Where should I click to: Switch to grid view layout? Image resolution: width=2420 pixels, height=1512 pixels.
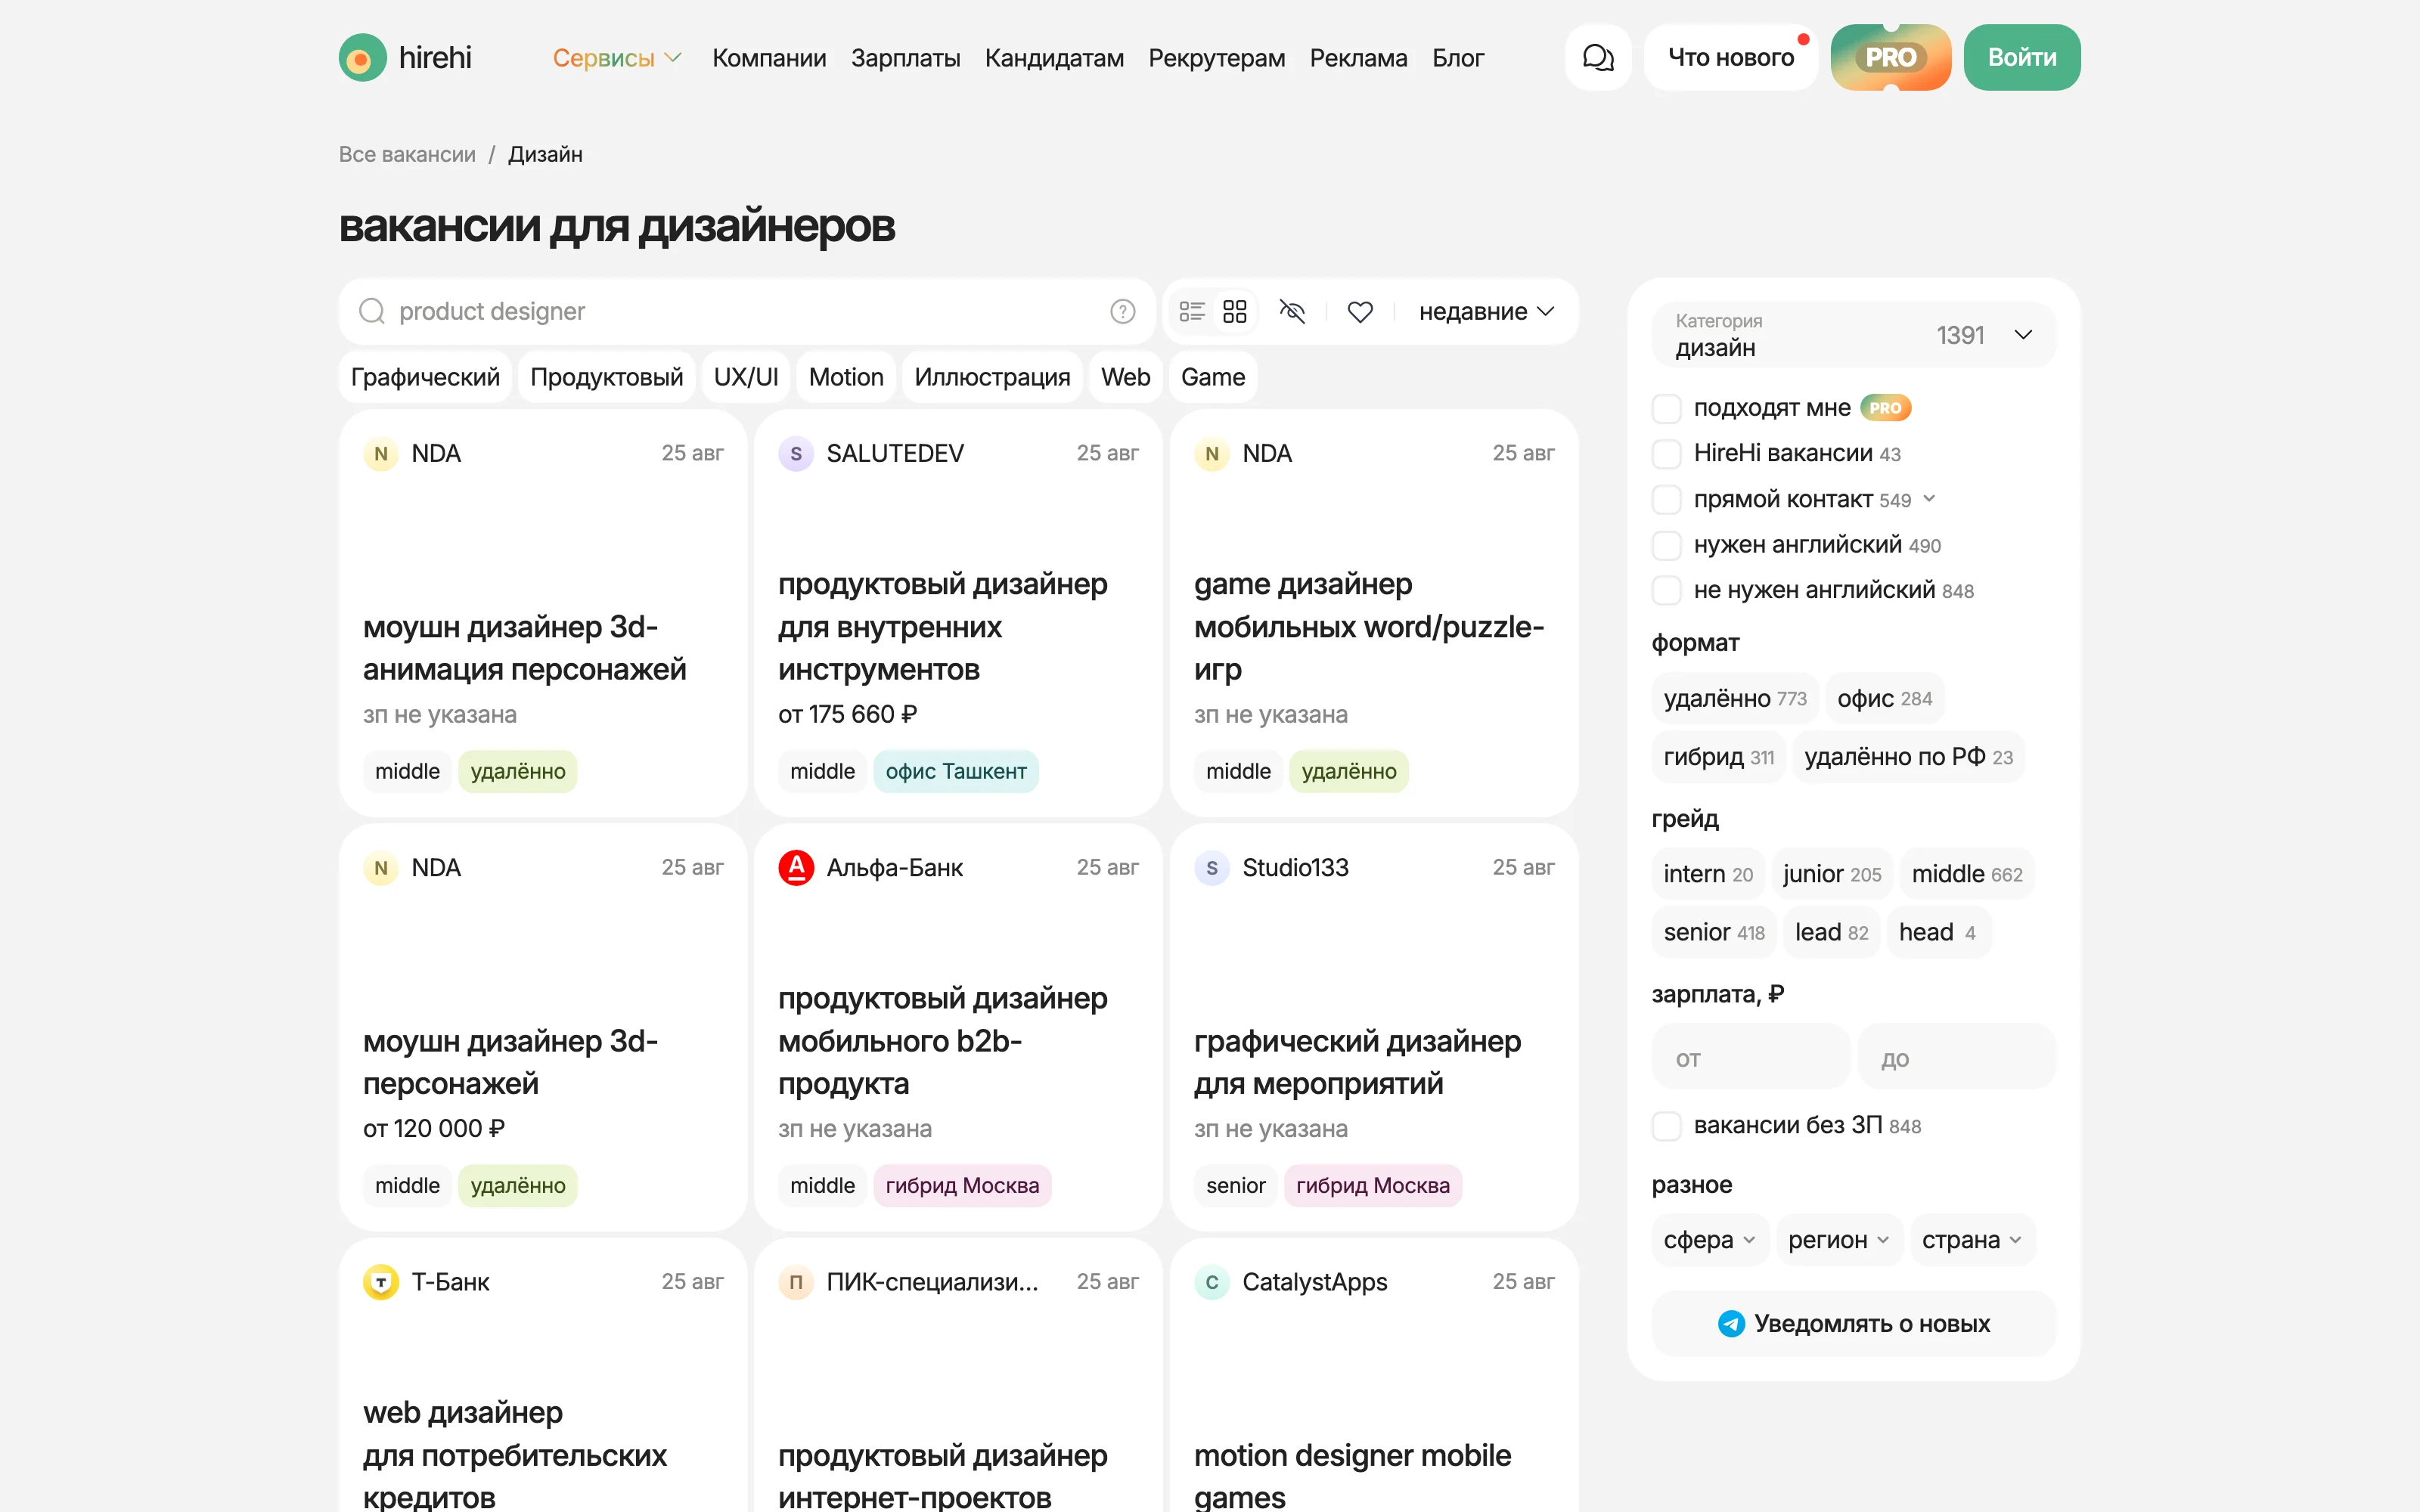tap(1235, 311)
